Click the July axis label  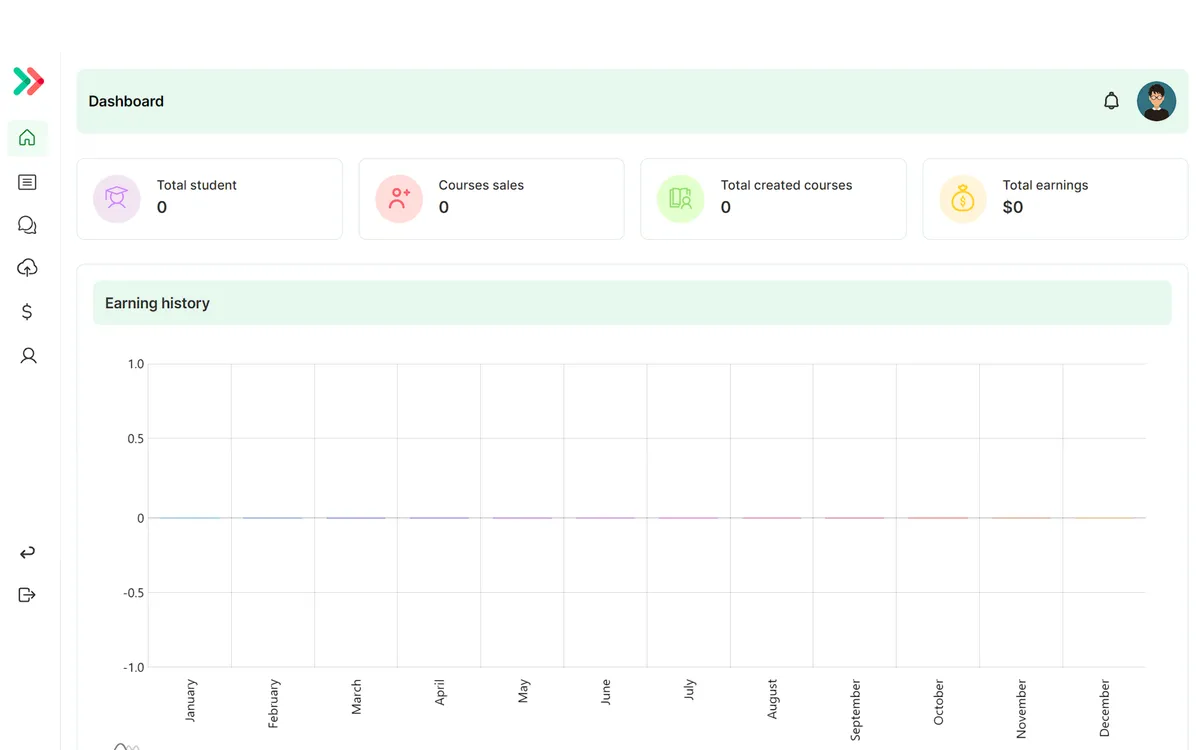(x=689, y=689)
